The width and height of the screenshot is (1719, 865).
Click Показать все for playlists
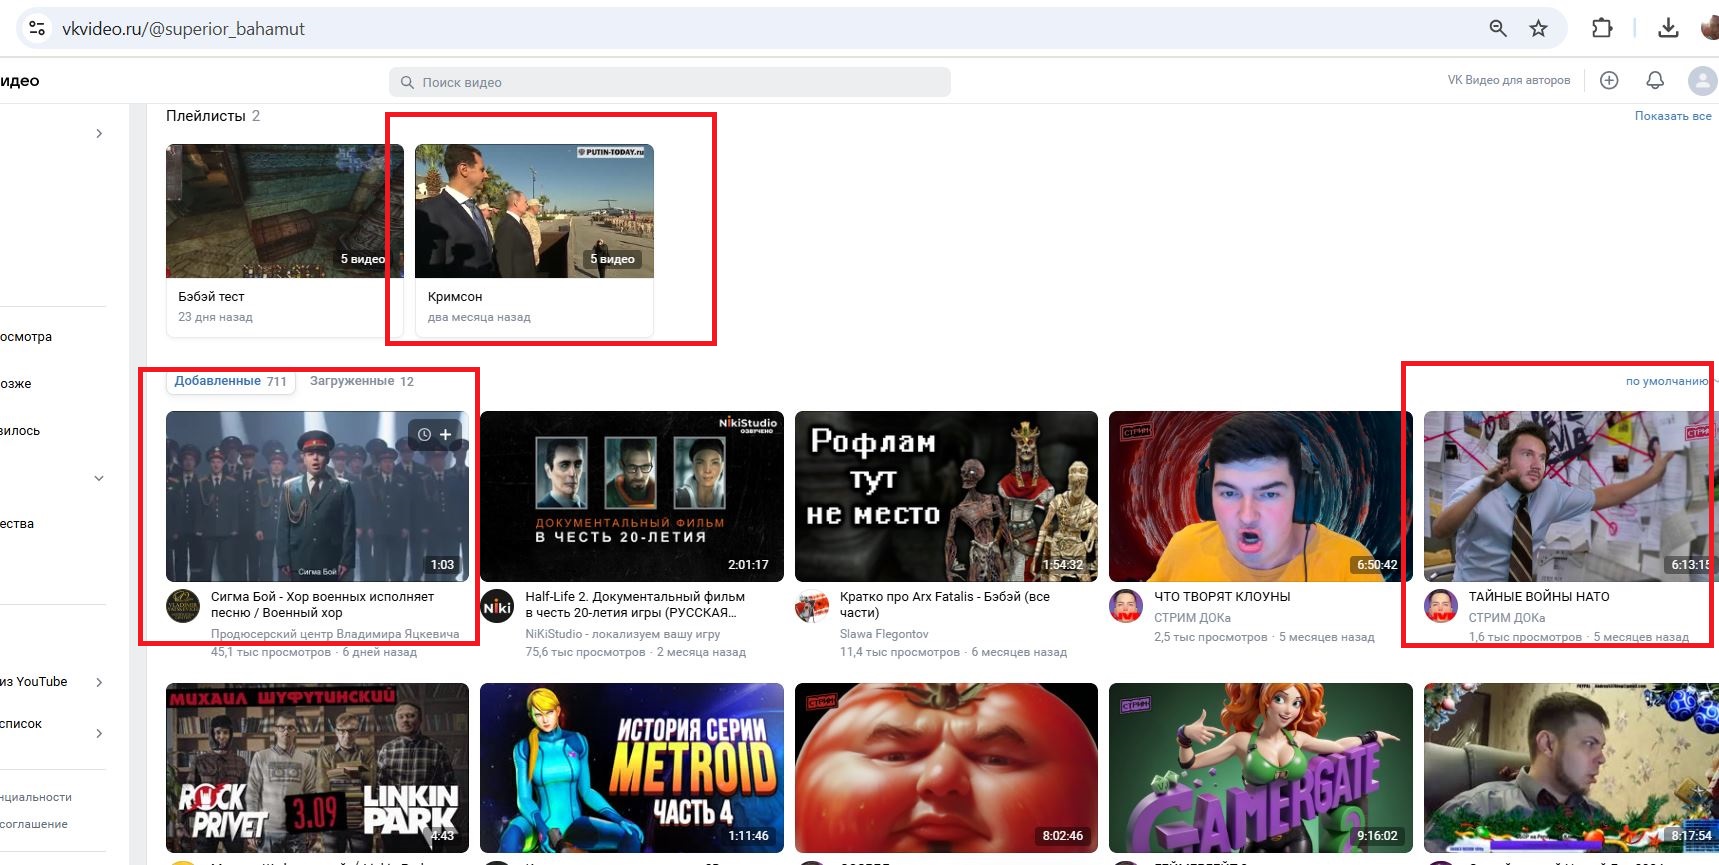click(x=1673, y=116)
